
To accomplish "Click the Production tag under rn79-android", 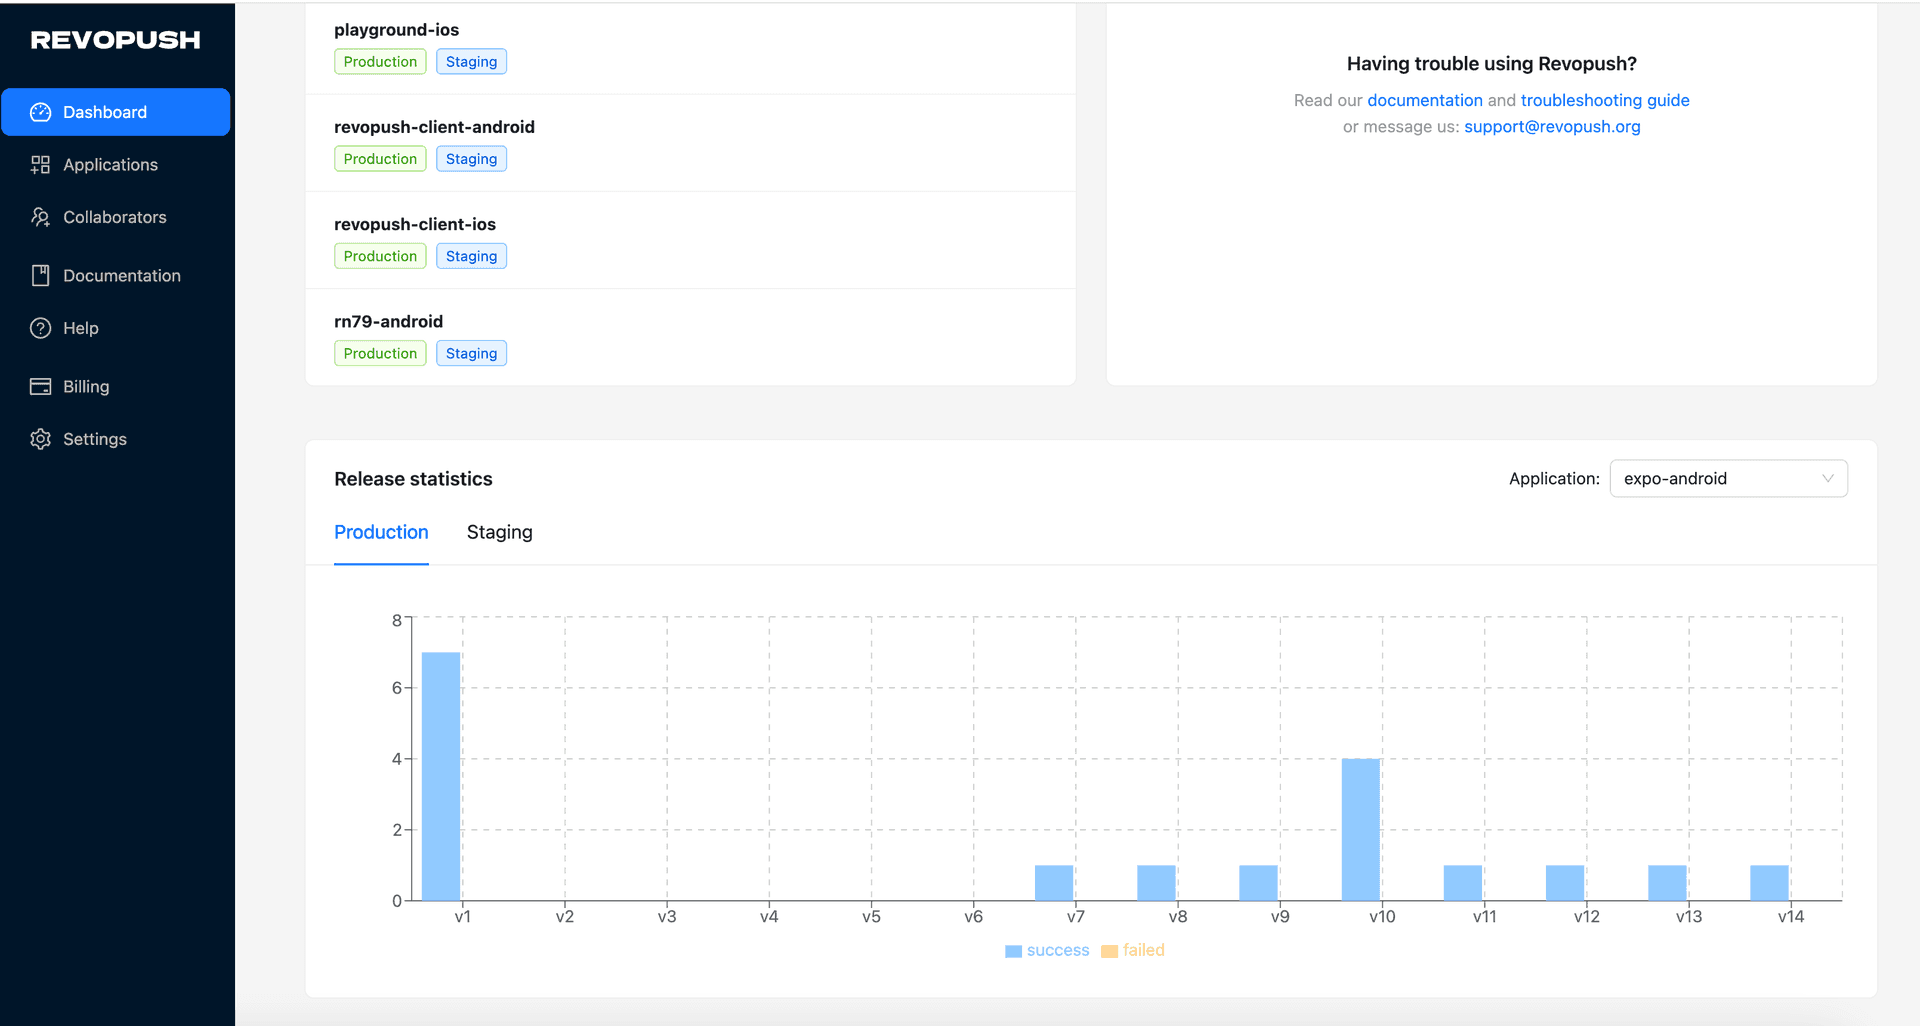I will coord(380,354).
